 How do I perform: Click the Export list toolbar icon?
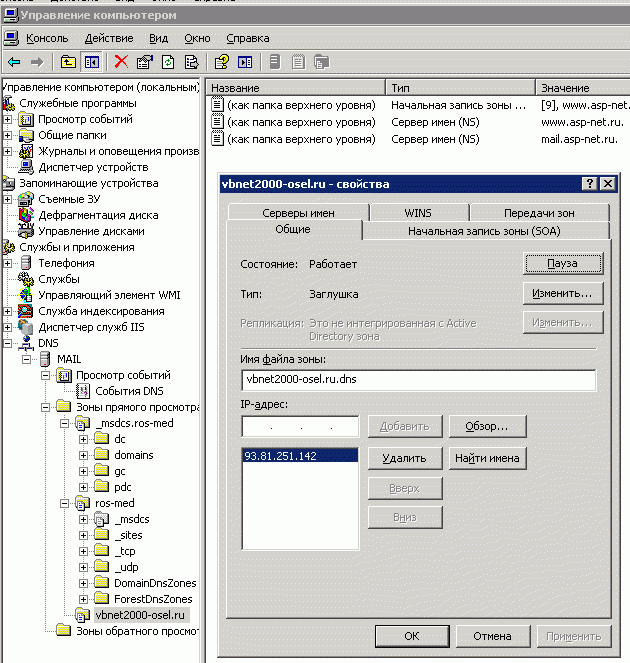click(x=192, y=62)
